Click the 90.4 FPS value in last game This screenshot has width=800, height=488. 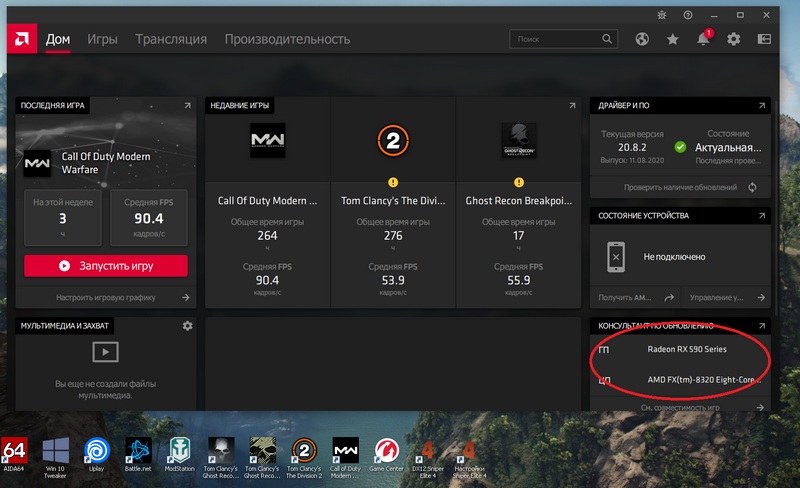pyautogui.click(x=149, y=218)
